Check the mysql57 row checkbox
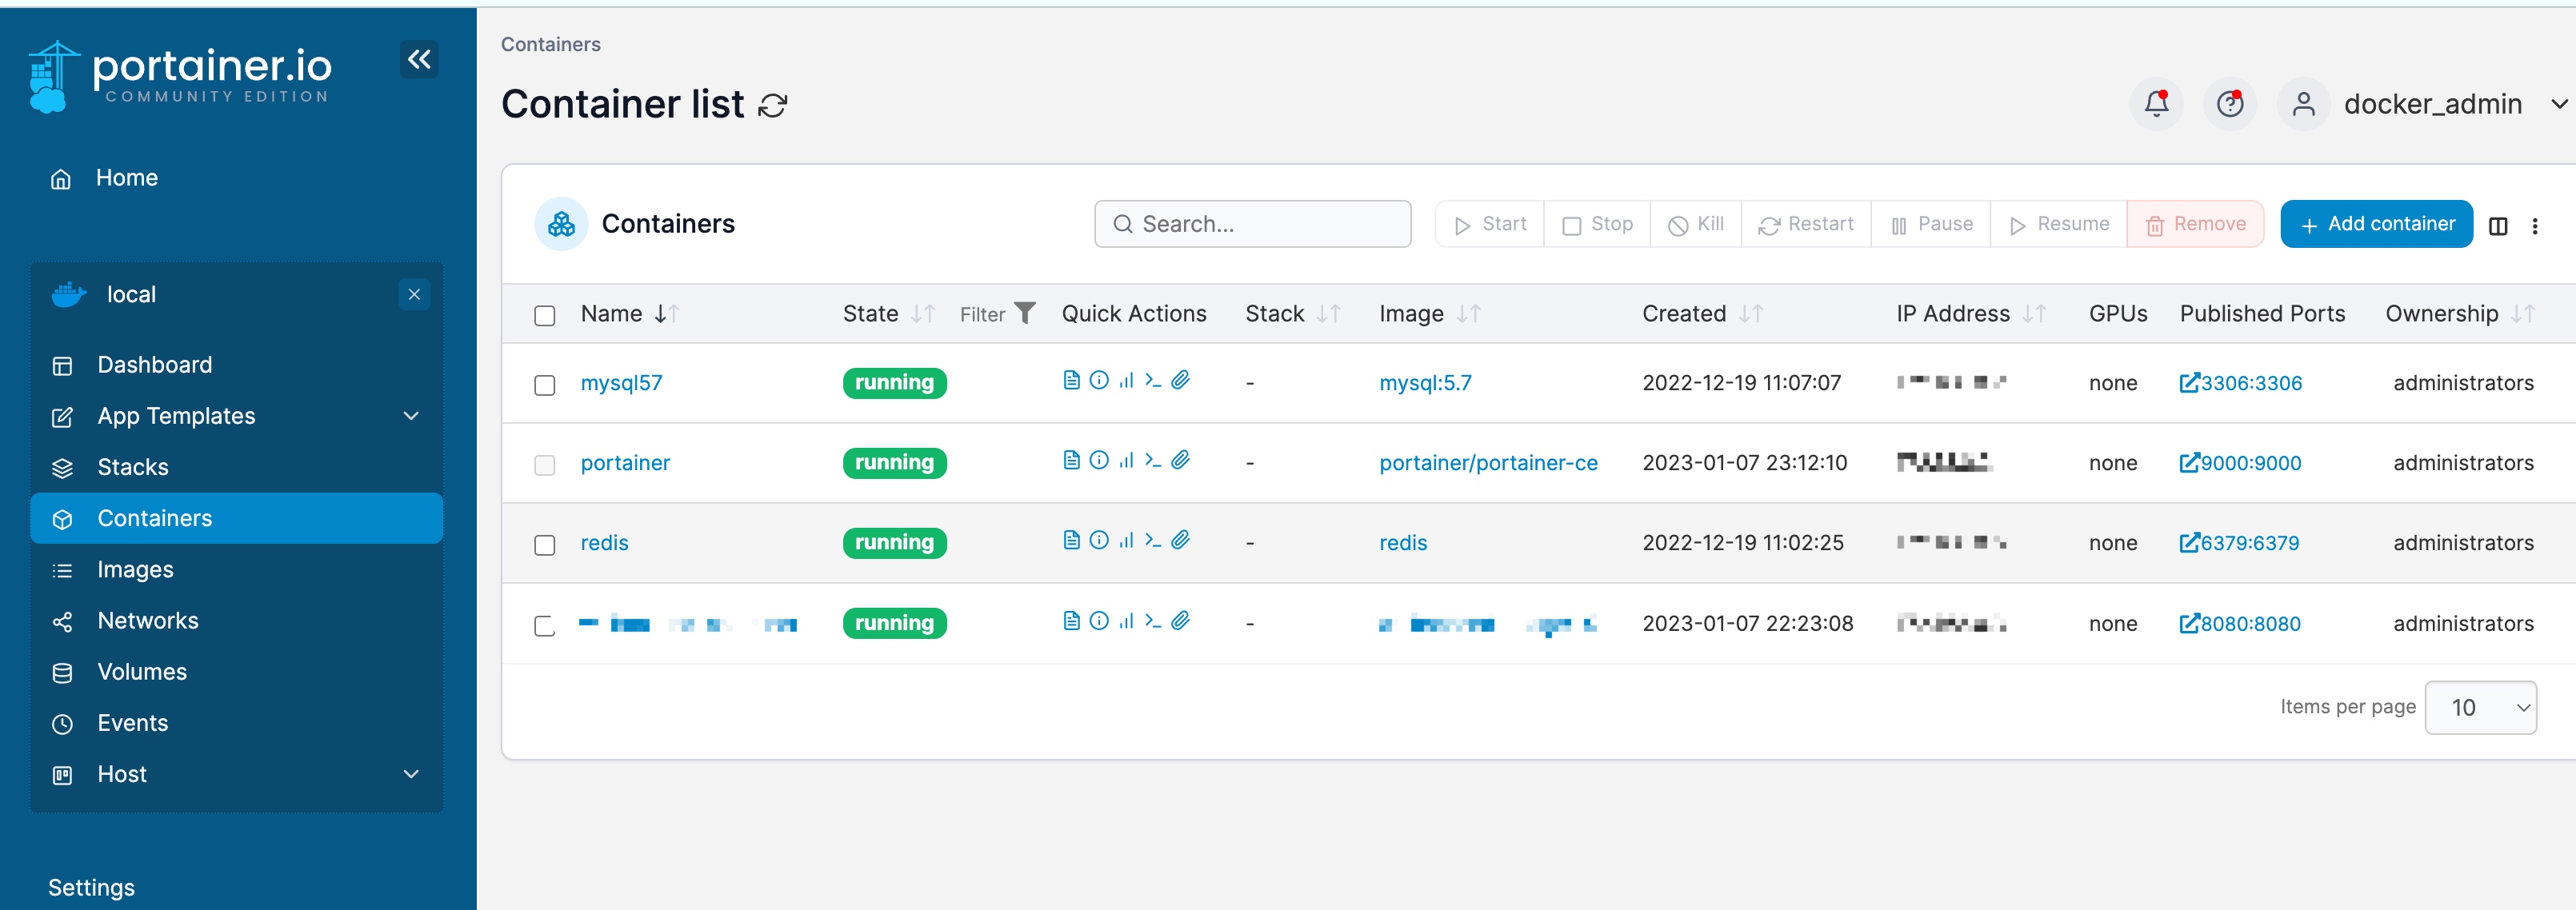The image size is (2576, 910). pos(544,385)
